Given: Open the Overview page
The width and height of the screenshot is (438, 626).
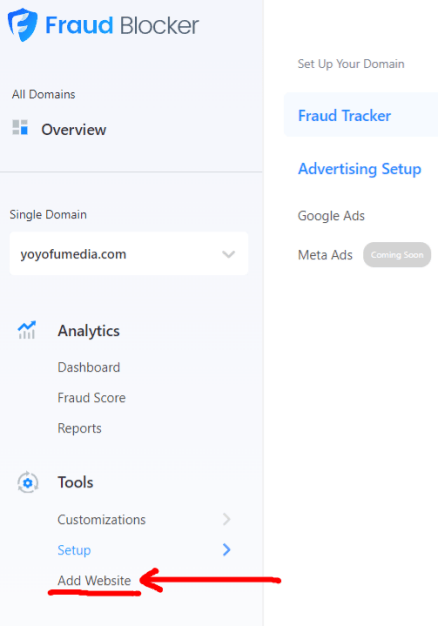Looking at the screenshot, I should tap(74, 129).
